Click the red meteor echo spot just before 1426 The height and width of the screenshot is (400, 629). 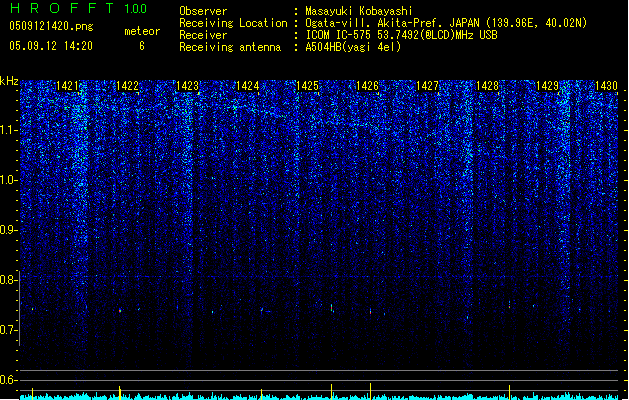click(370, 311)
